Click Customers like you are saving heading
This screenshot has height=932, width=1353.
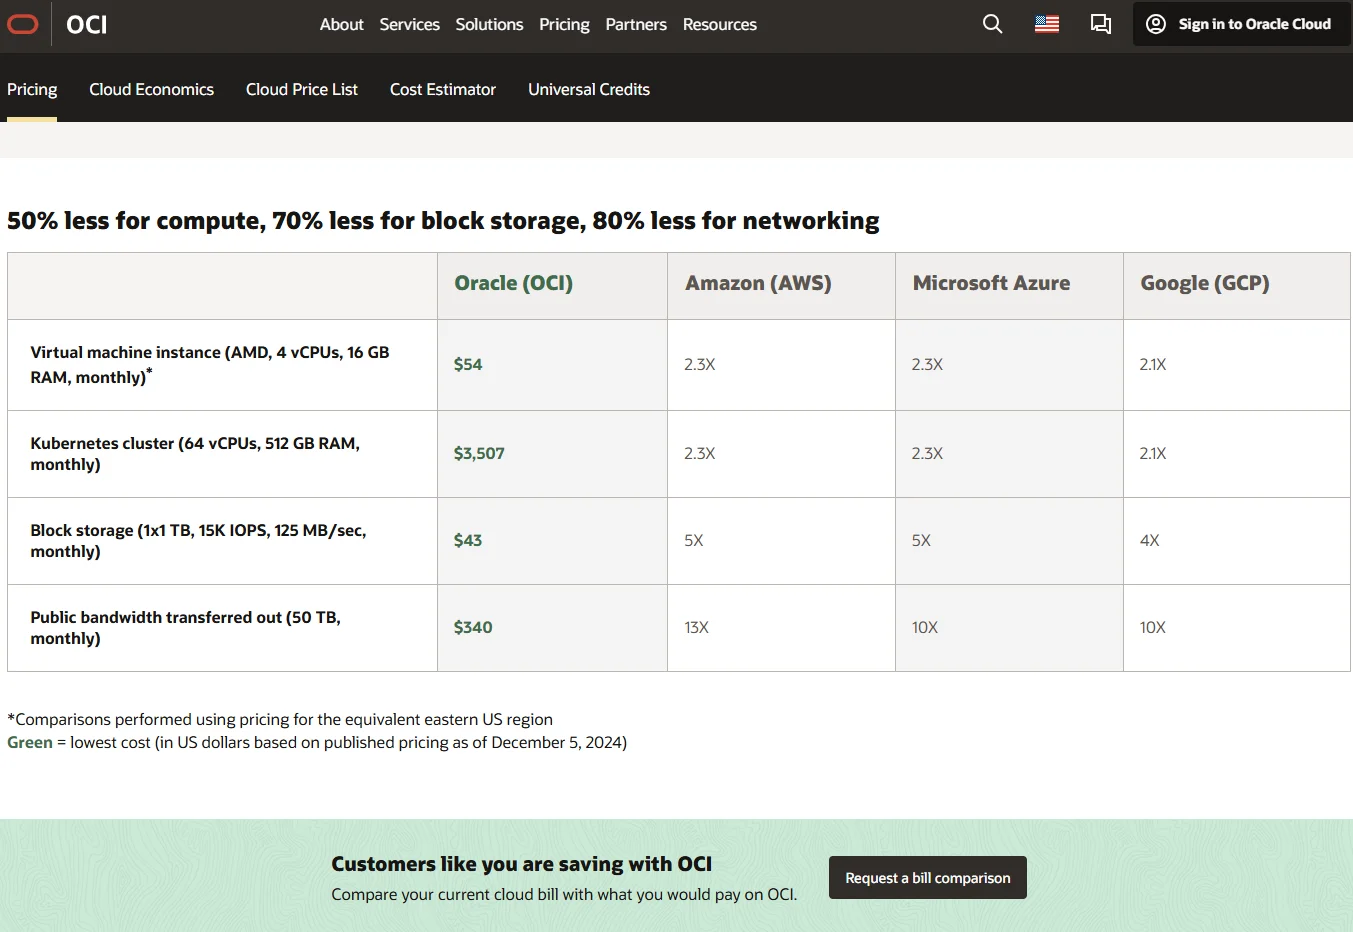coord(522,864)
